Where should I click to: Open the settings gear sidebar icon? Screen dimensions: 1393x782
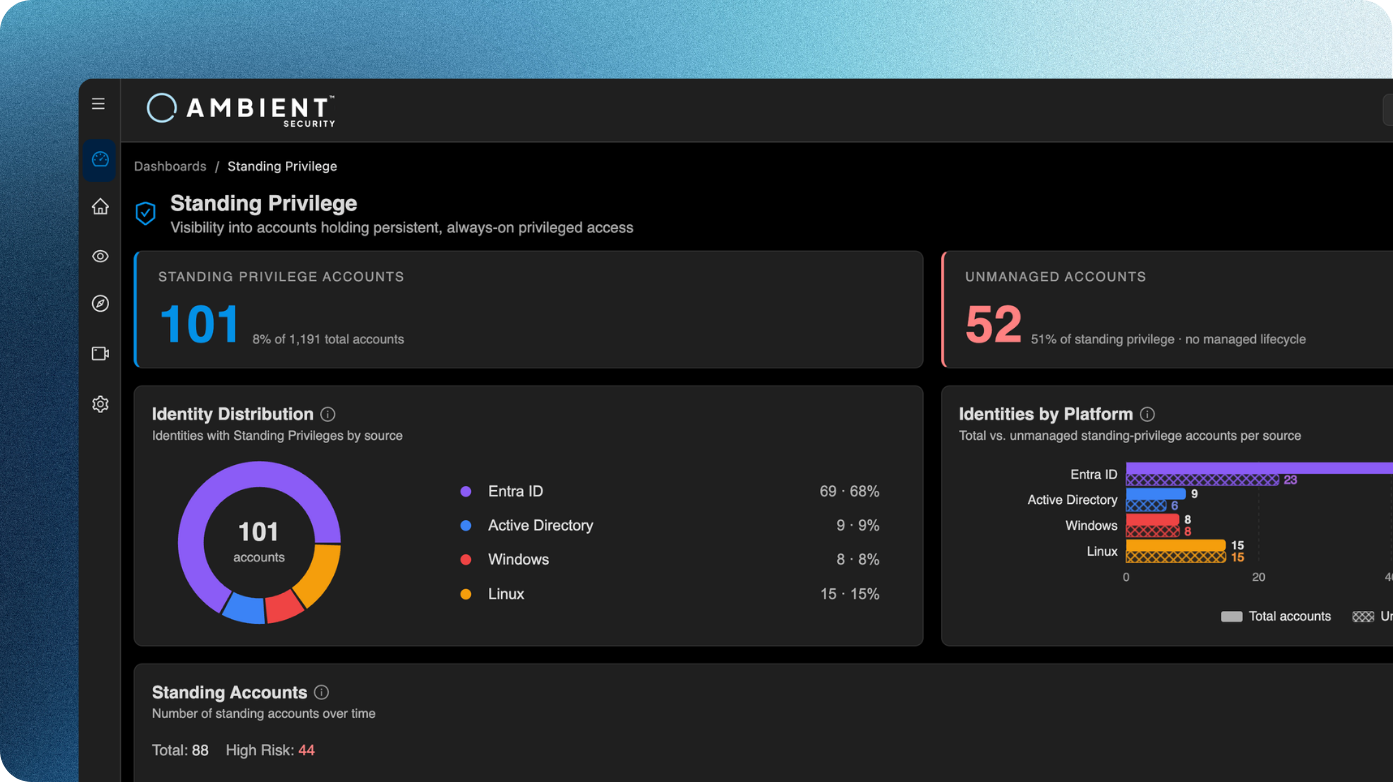pyautogui.click(x=100, y=405)
